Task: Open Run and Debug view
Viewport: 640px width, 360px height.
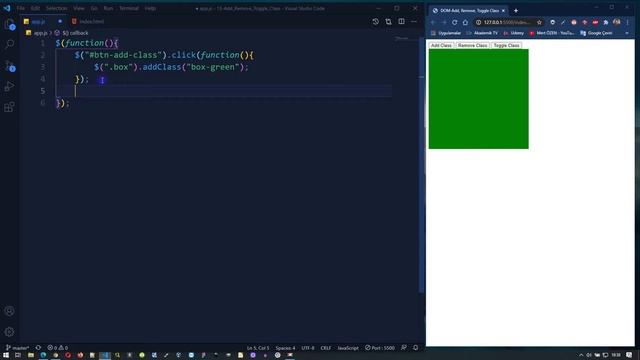Action: [9, 86]
